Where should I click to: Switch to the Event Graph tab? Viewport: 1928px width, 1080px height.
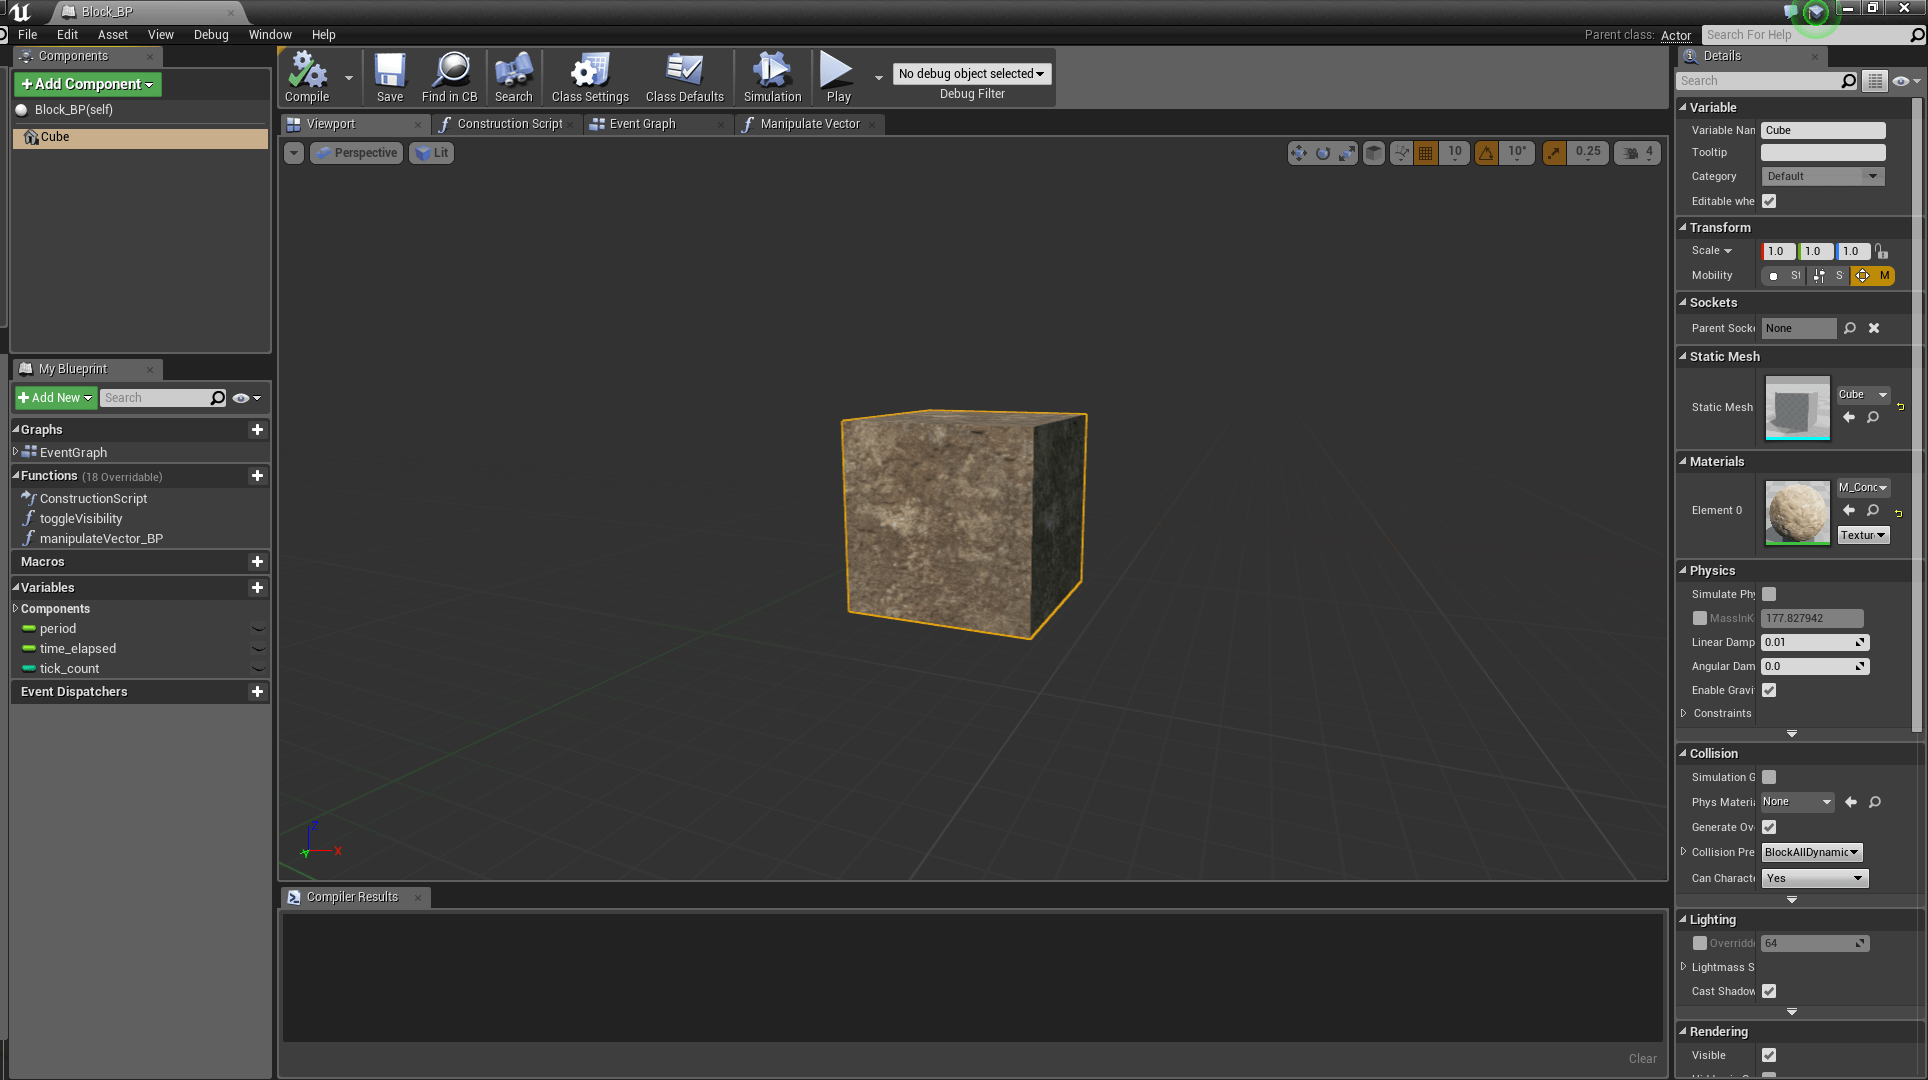644,124
